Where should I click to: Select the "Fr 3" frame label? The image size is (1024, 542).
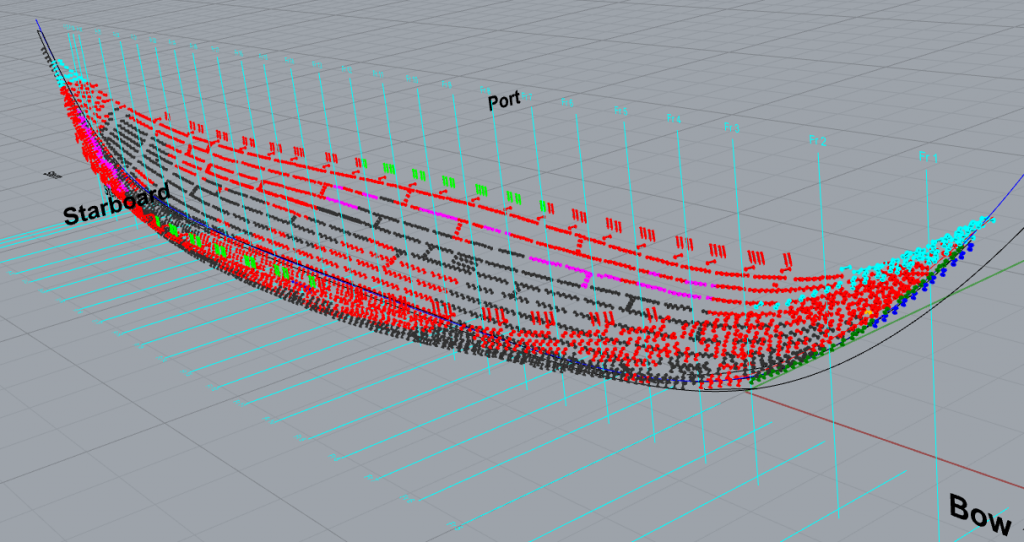point(732,128)
